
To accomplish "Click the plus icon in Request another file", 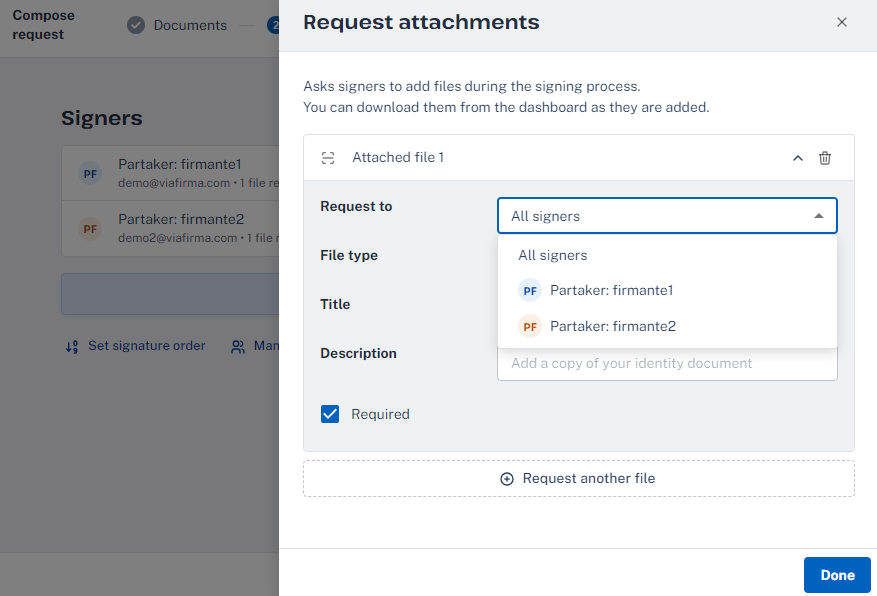I will [507, 479].
